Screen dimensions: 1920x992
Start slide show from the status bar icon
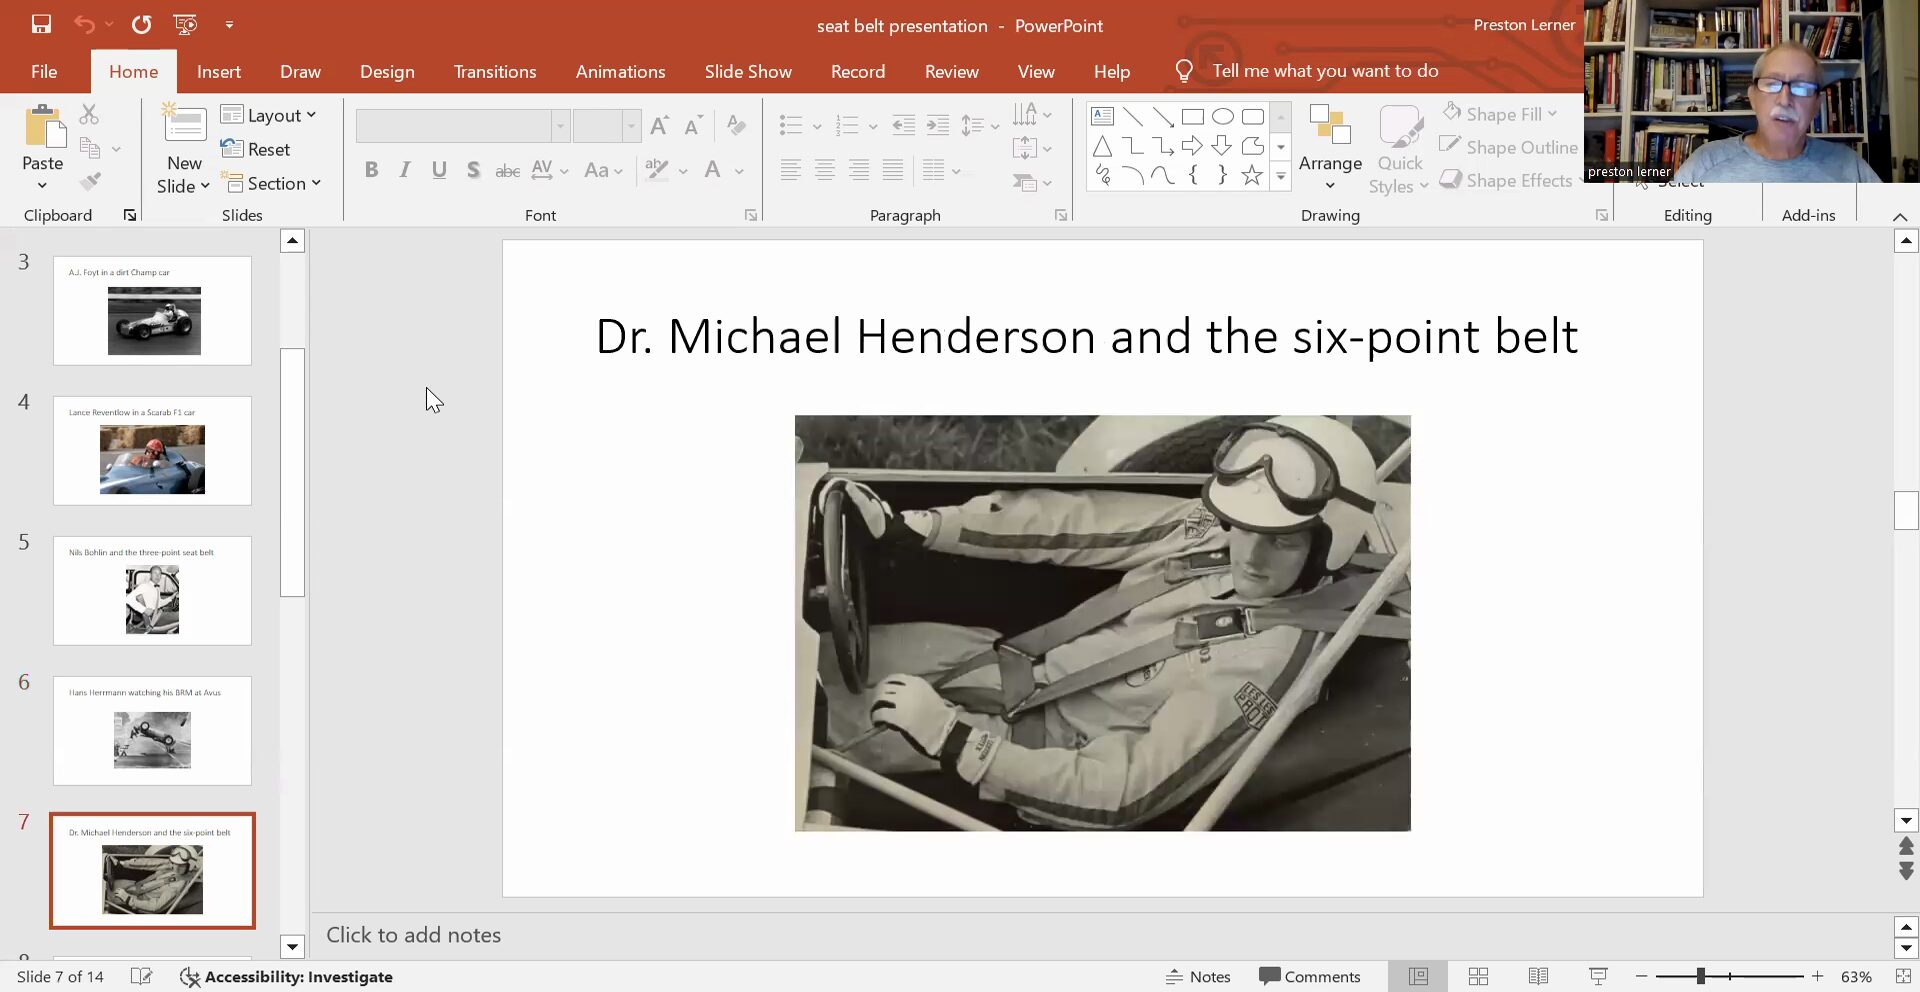(1598, 976)
